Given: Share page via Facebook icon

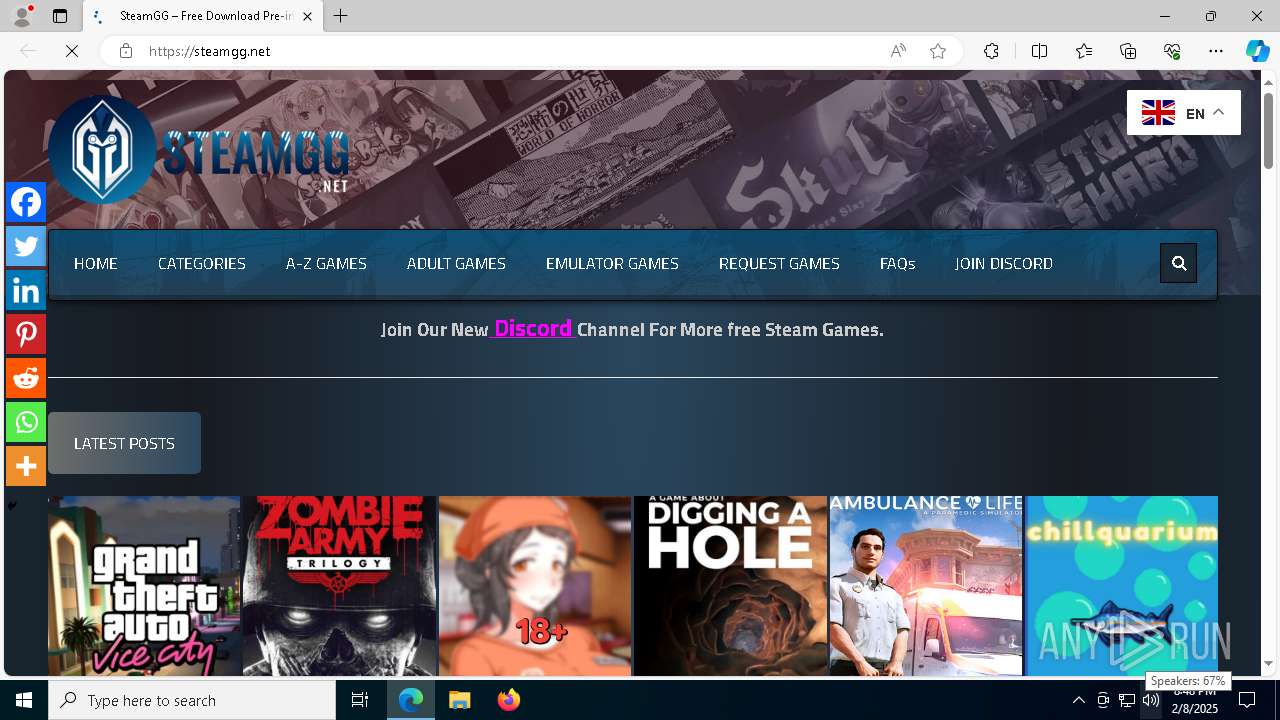Looking at the screenshot, I should coord(26,202).
